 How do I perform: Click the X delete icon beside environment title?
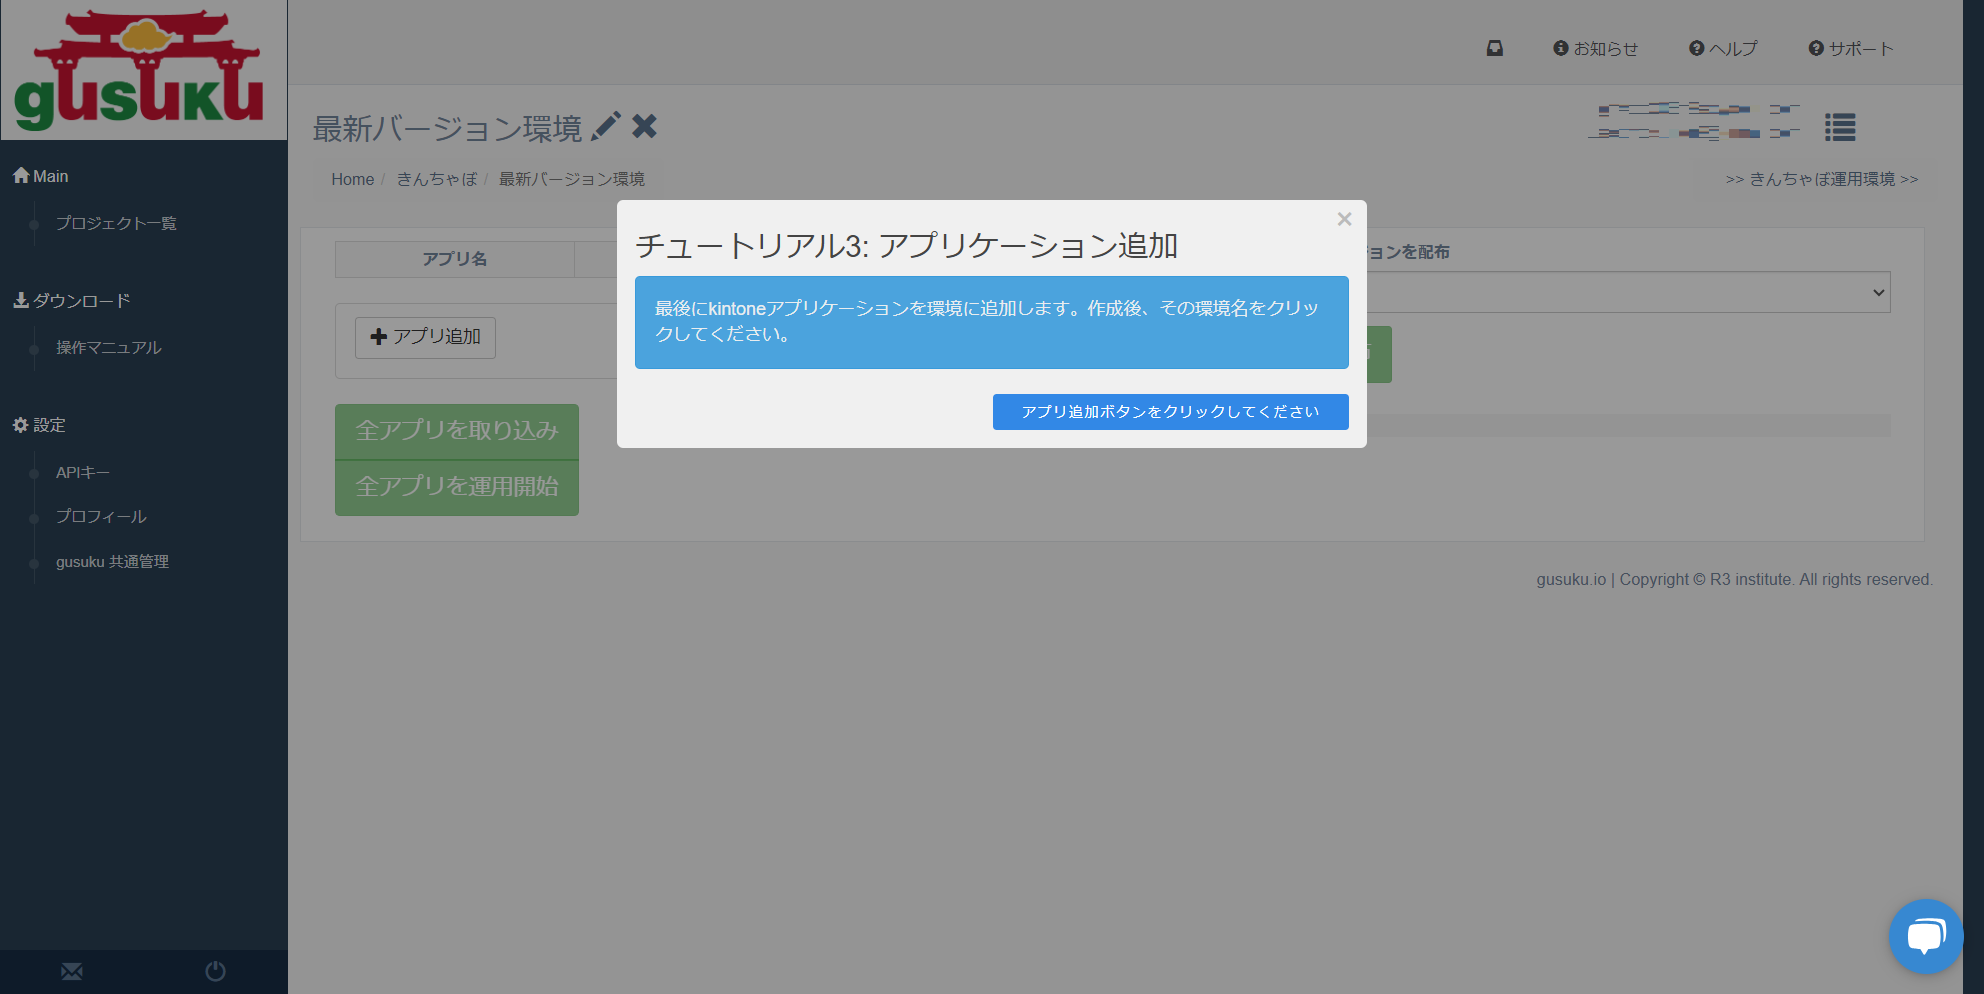[x=645, y=127]
